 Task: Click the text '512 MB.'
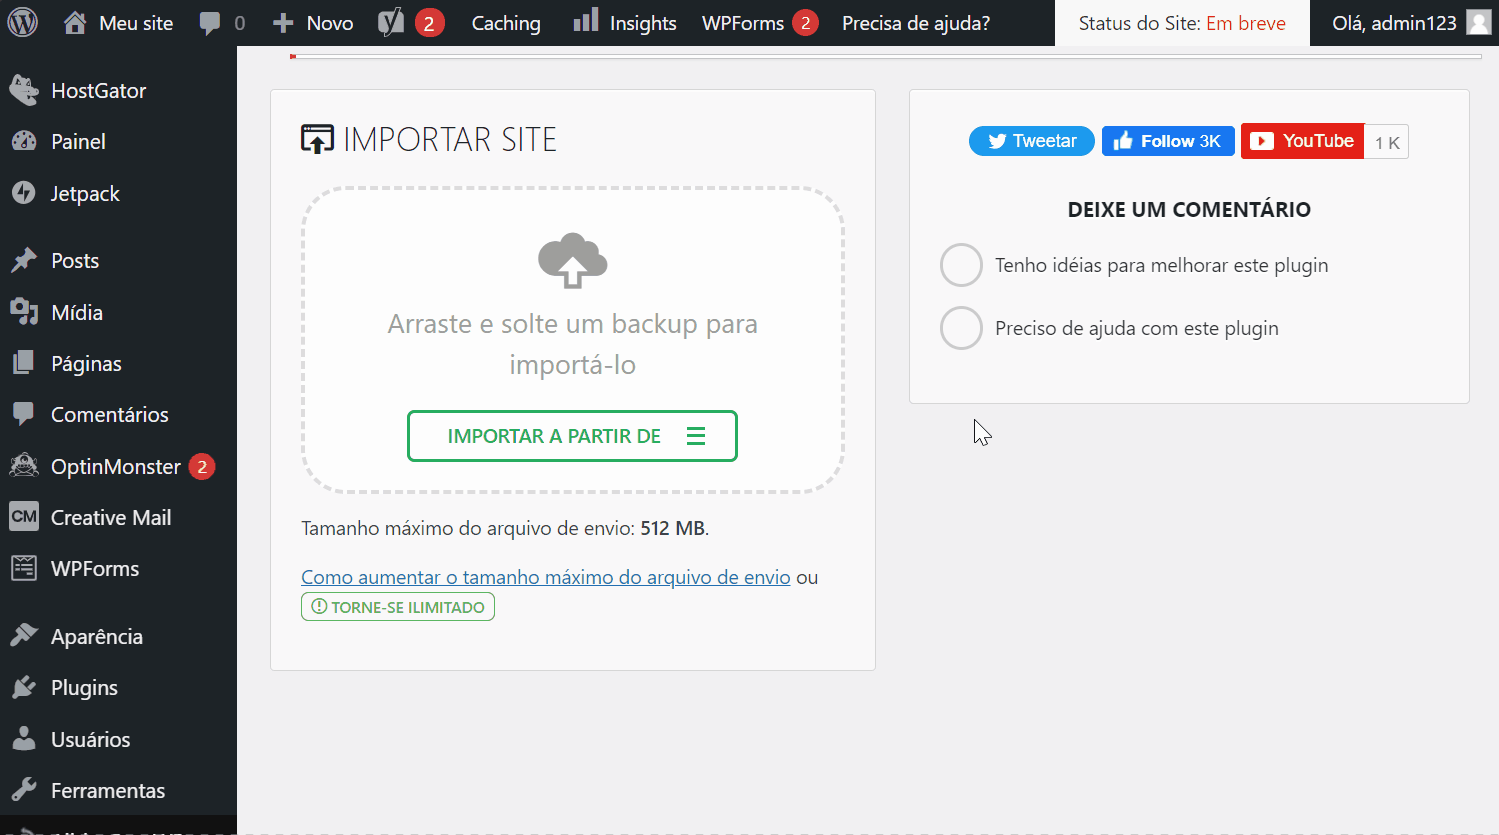[675, 528]
